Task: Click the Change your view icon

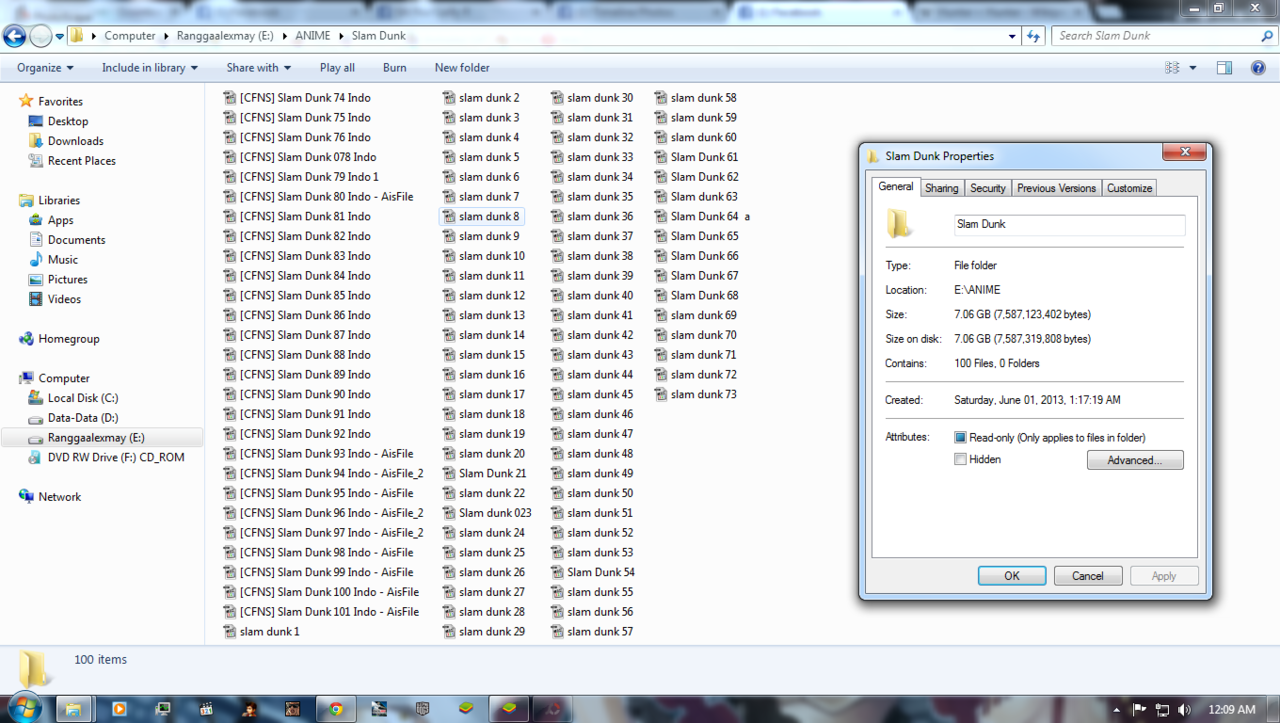Action: point(1172,68)
